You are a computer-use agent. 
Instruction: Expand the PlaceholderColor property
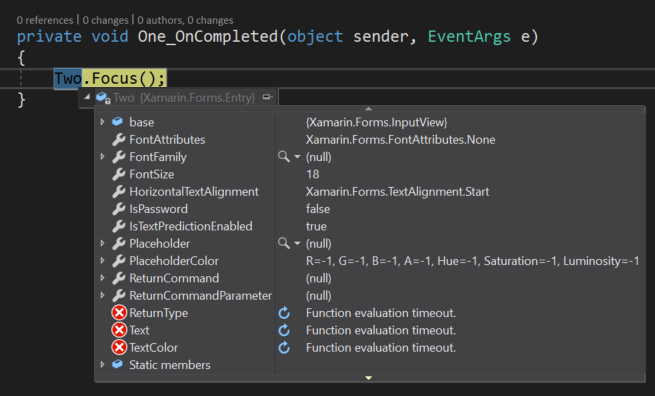[102, 260]
